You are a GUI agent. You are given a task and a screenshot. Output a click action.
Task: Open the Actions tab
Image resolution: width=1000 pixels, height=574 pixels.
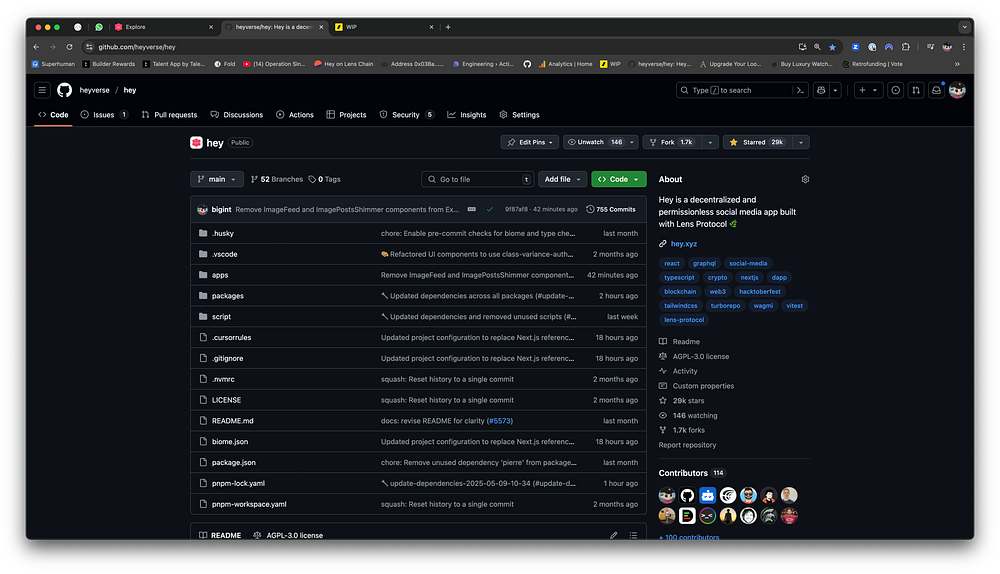(x=295, y=115)
